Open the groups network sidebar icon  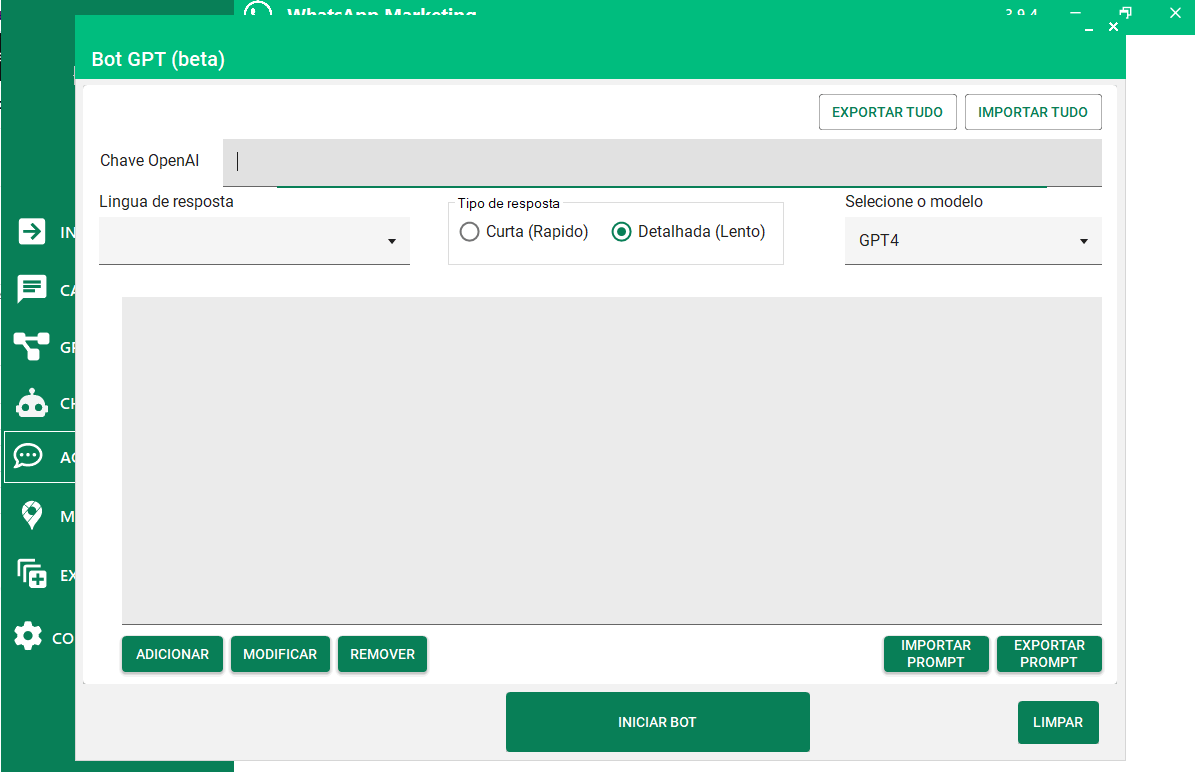[x=31, y=346]
